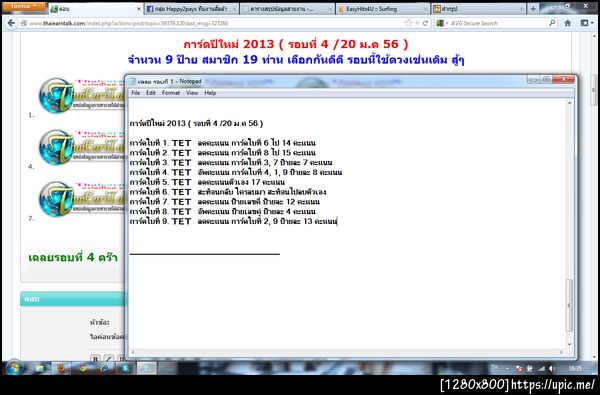Click the magnifier icon in AVG search box
Viewport: 600px width, 395px height.
[552, 23]
